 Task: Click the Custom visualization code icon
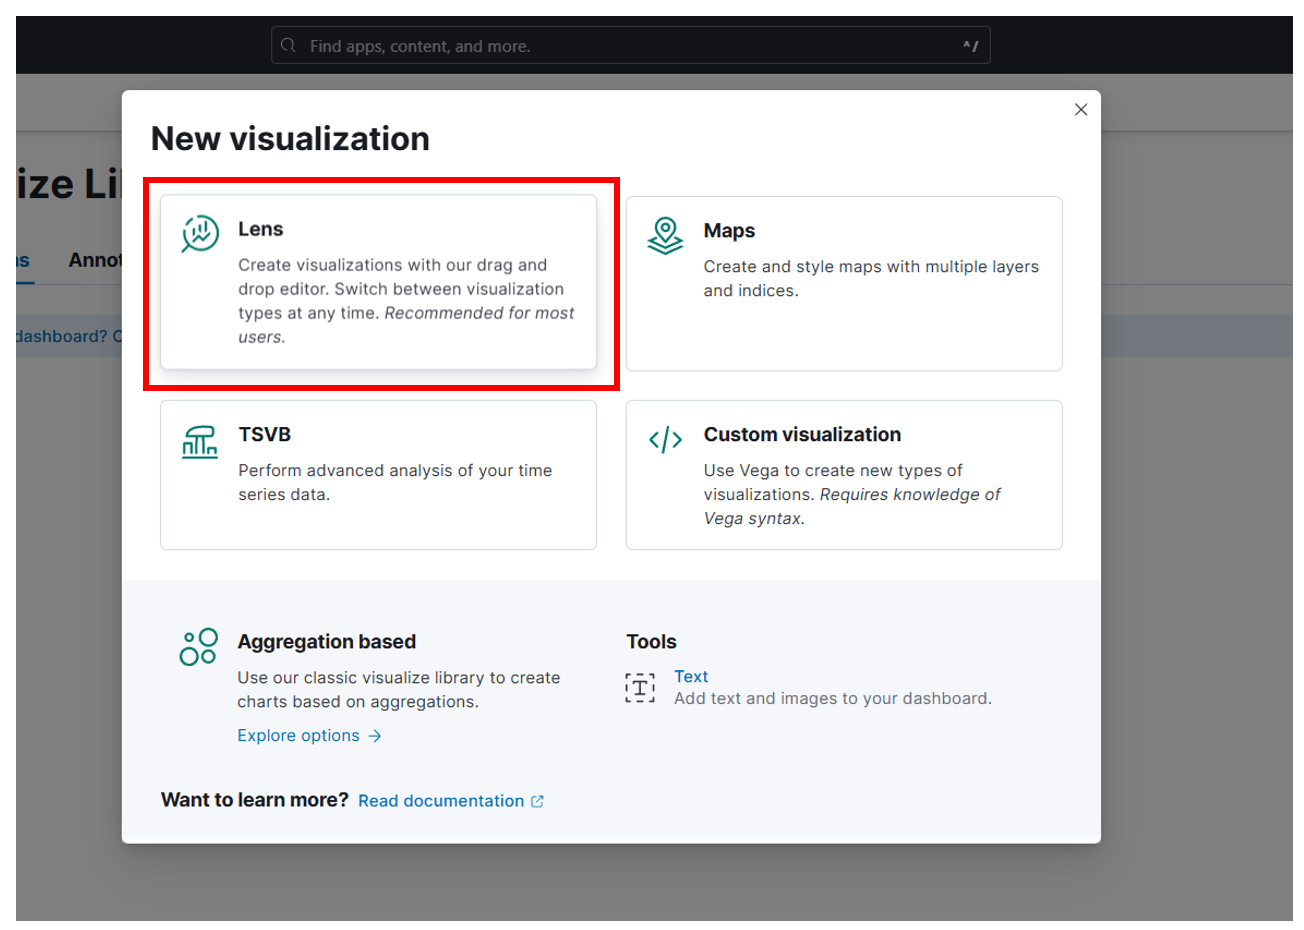(665, 440)
